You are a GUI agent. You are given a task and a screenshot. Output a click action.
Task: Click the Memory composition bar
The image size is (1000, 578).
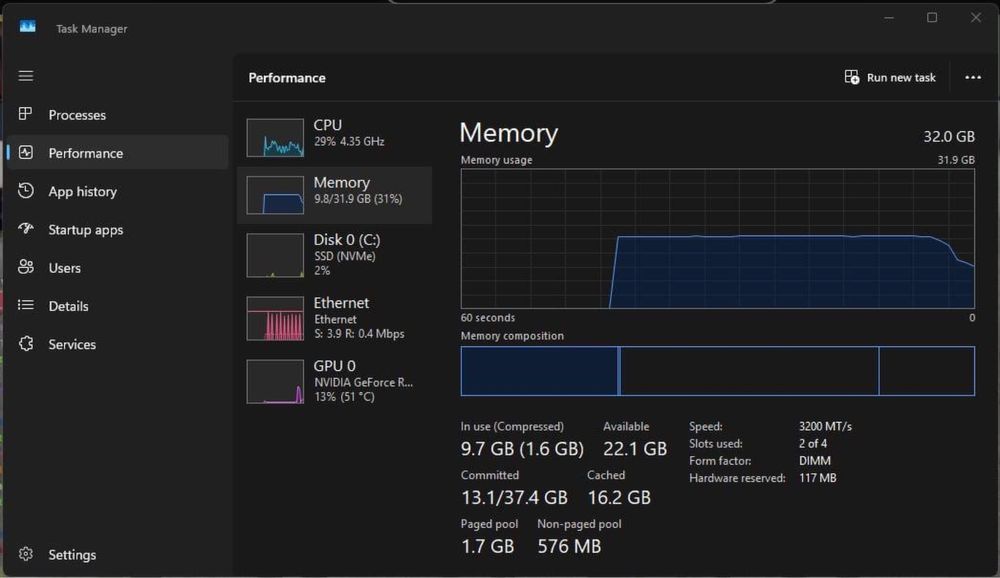[717, 371]
